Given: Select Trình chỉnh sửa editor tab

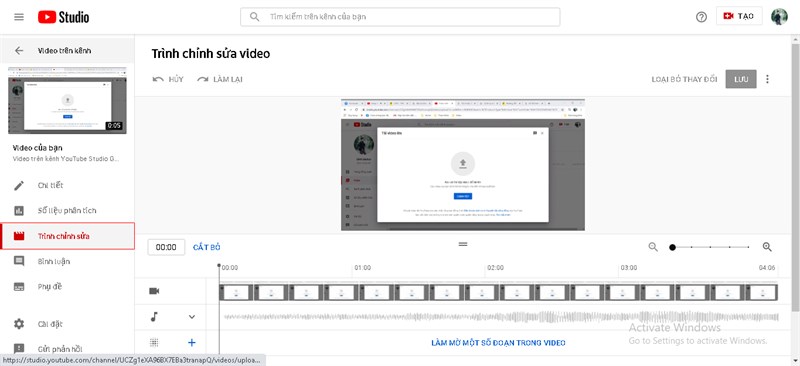Looking at the screenshot, I should 67,236.
